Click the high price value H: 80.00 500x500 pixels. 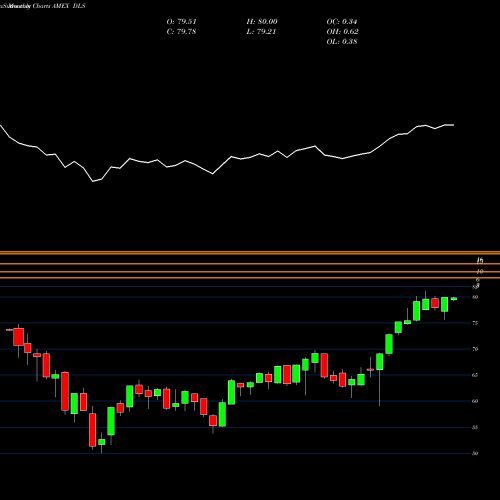(x=262, y=22)
